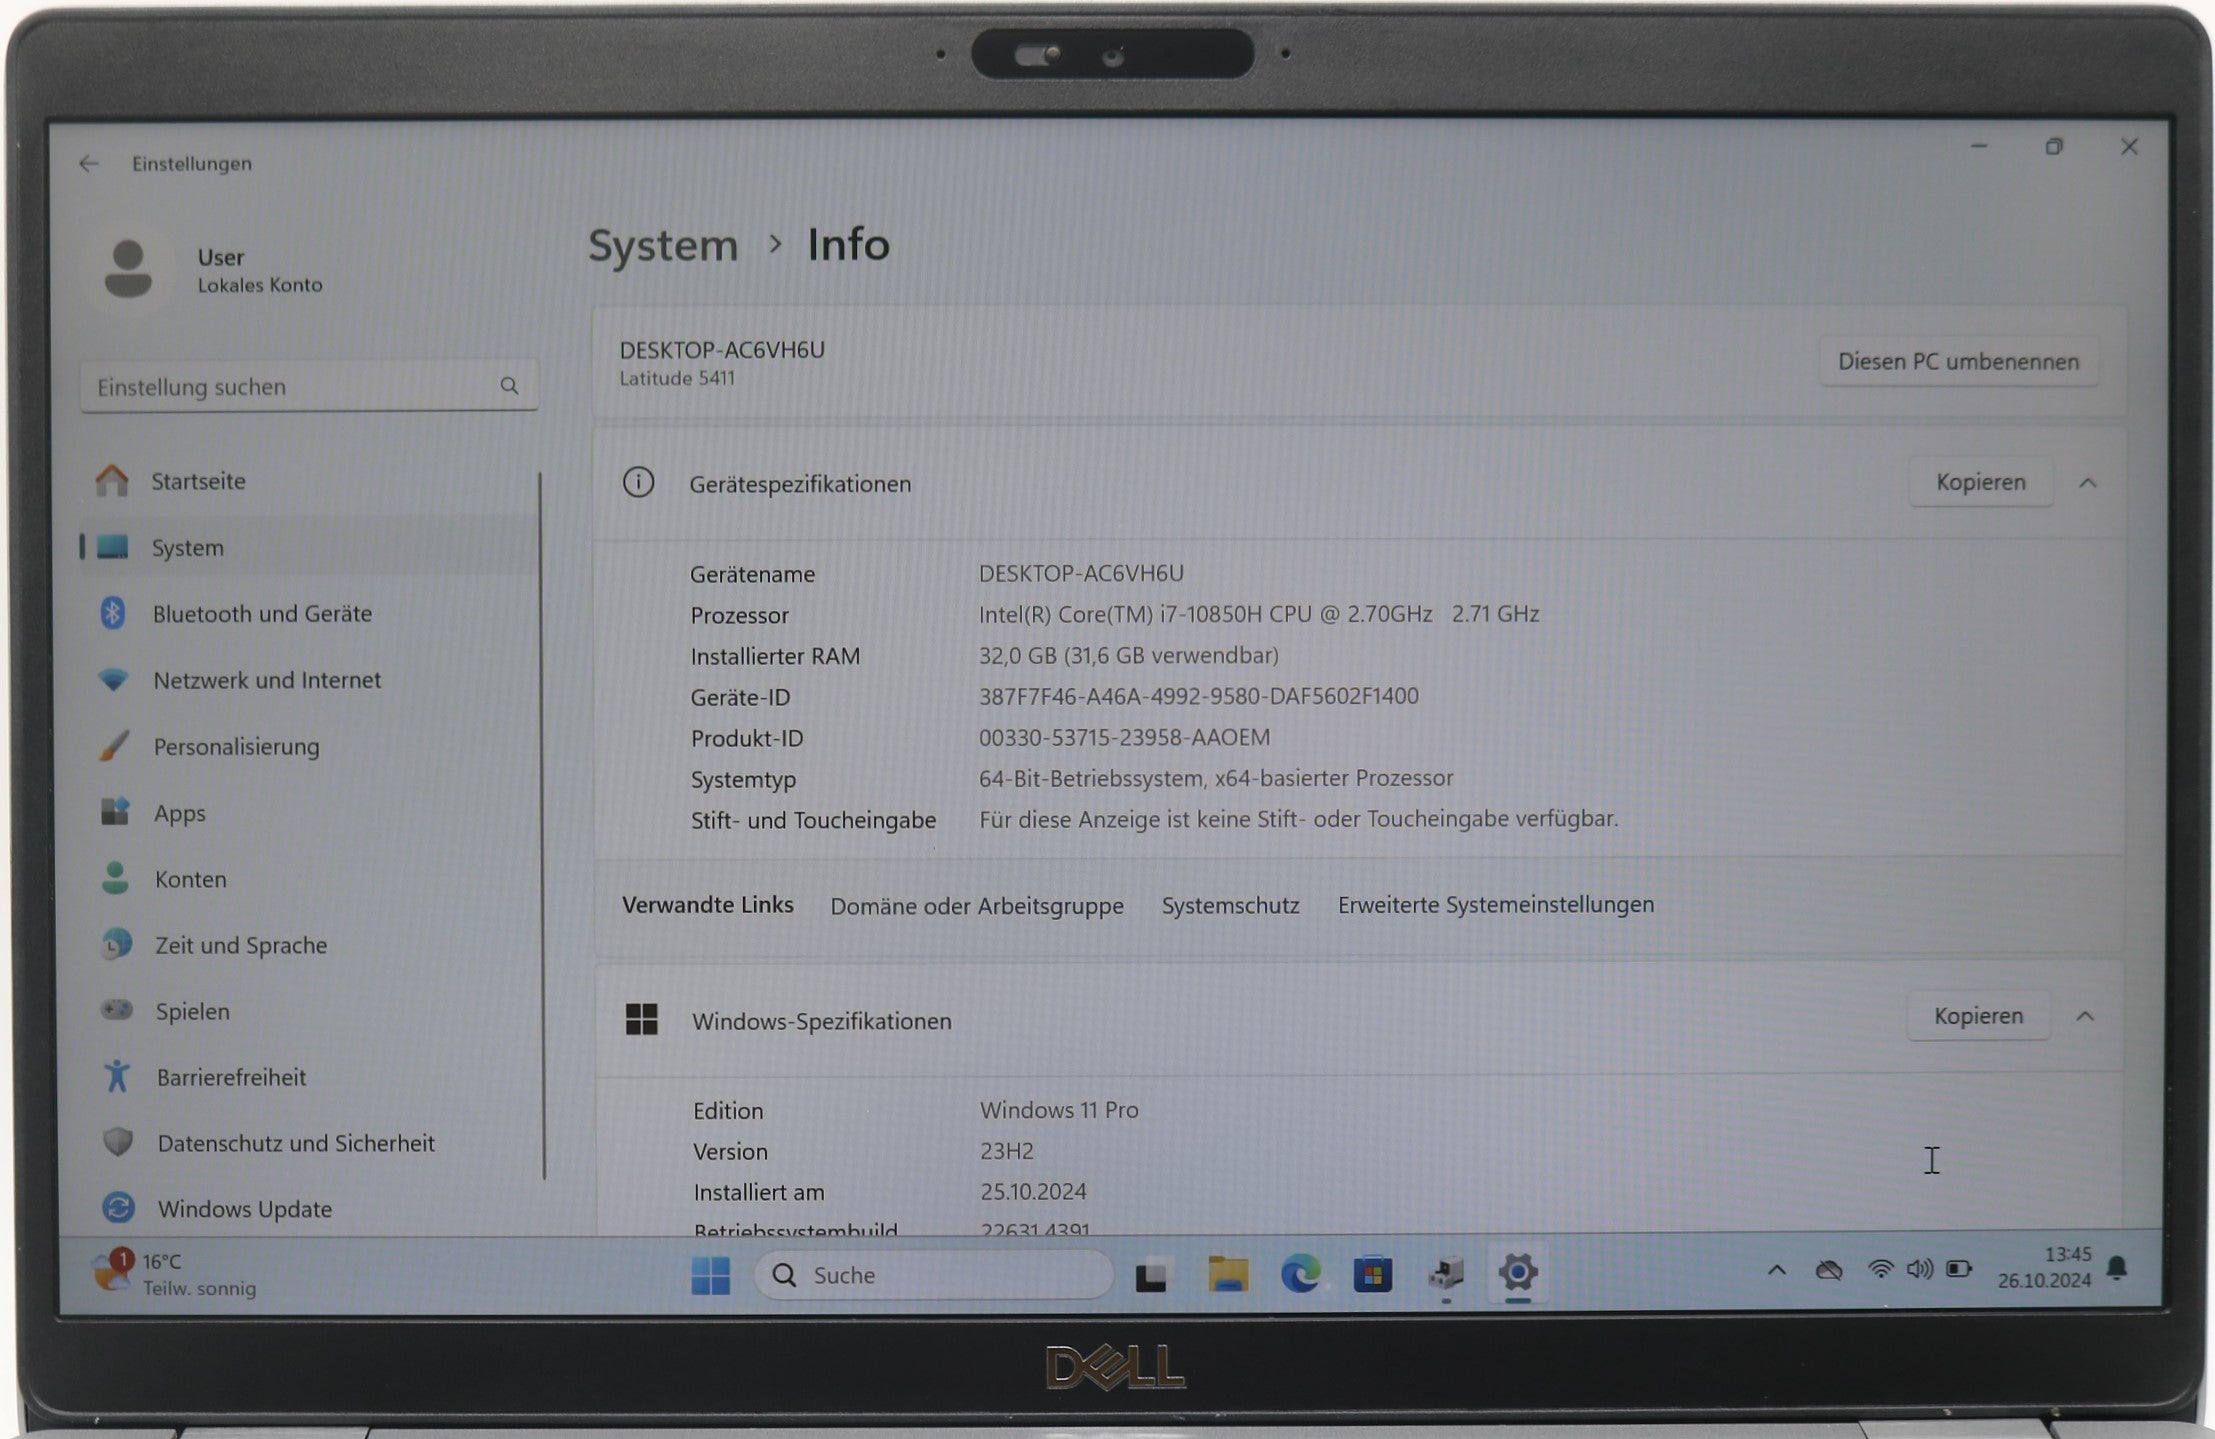The height and width of the screenshot is (1439, 2215).
Task: Open Netzwerk und Internet settings
Action: [x=266, y=680]
